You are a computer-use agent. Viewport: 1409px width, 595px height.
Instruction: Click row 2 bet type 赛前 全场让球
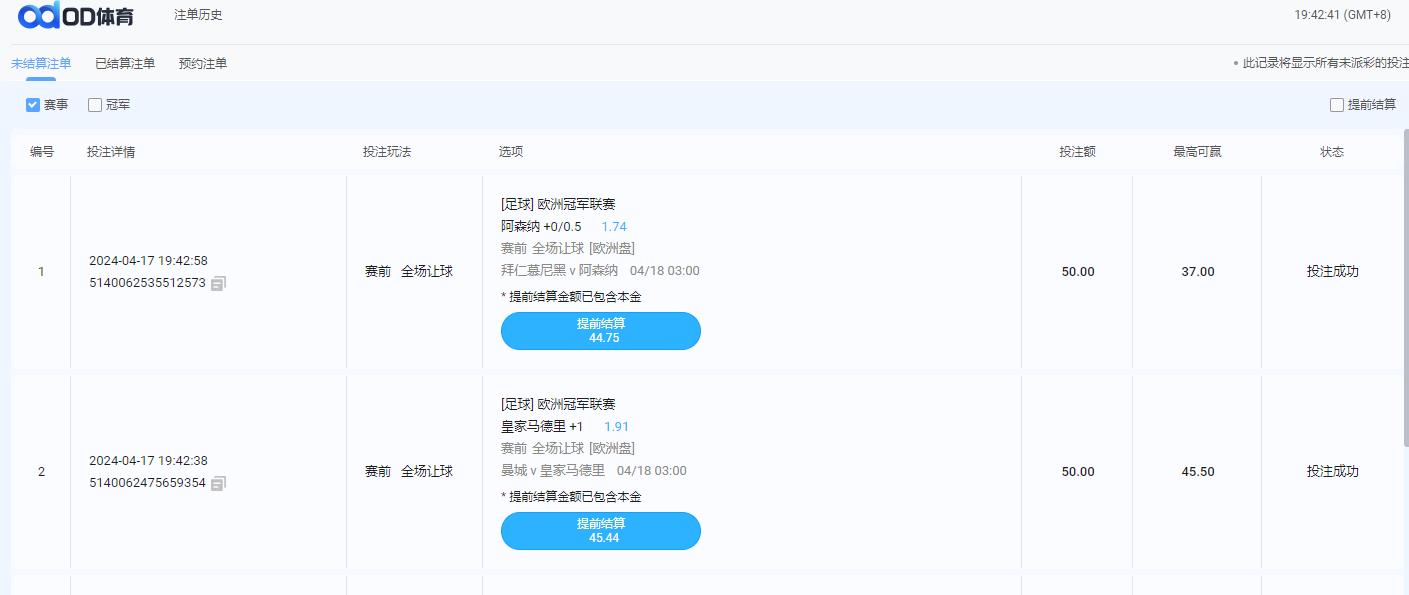409,471
